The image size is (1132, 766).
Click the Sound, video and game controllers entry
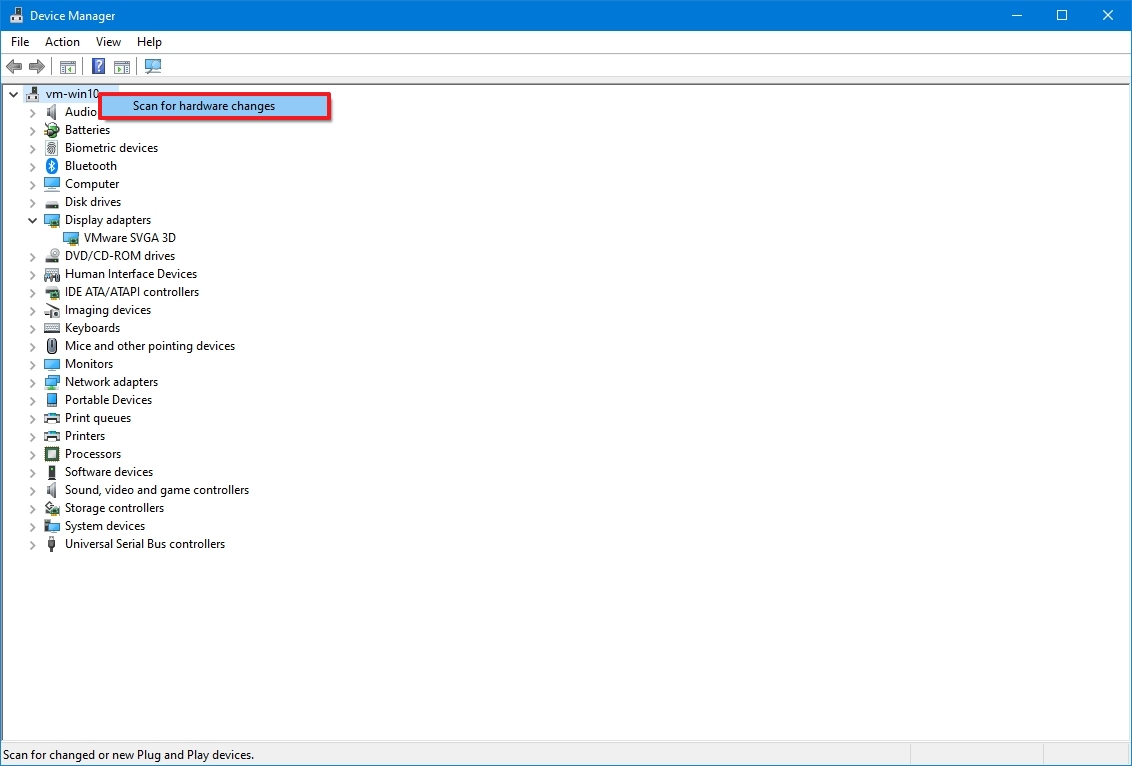(x=156, y=490)
